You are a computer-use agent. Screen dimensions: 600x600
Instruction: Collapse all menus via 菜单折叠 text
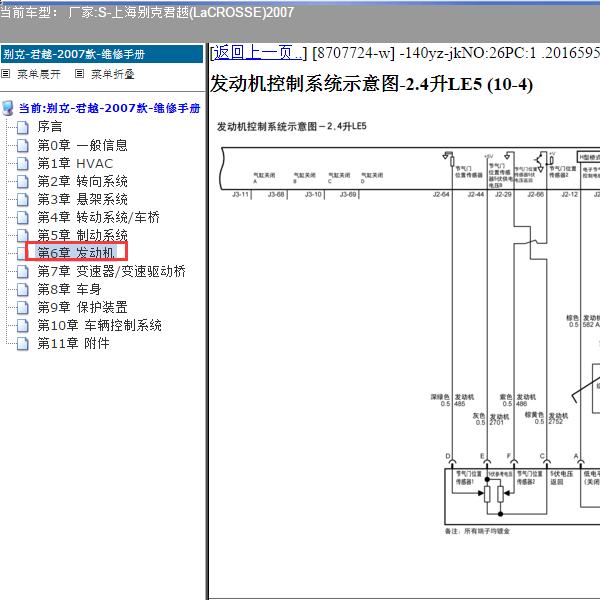[x=112, y=74]
